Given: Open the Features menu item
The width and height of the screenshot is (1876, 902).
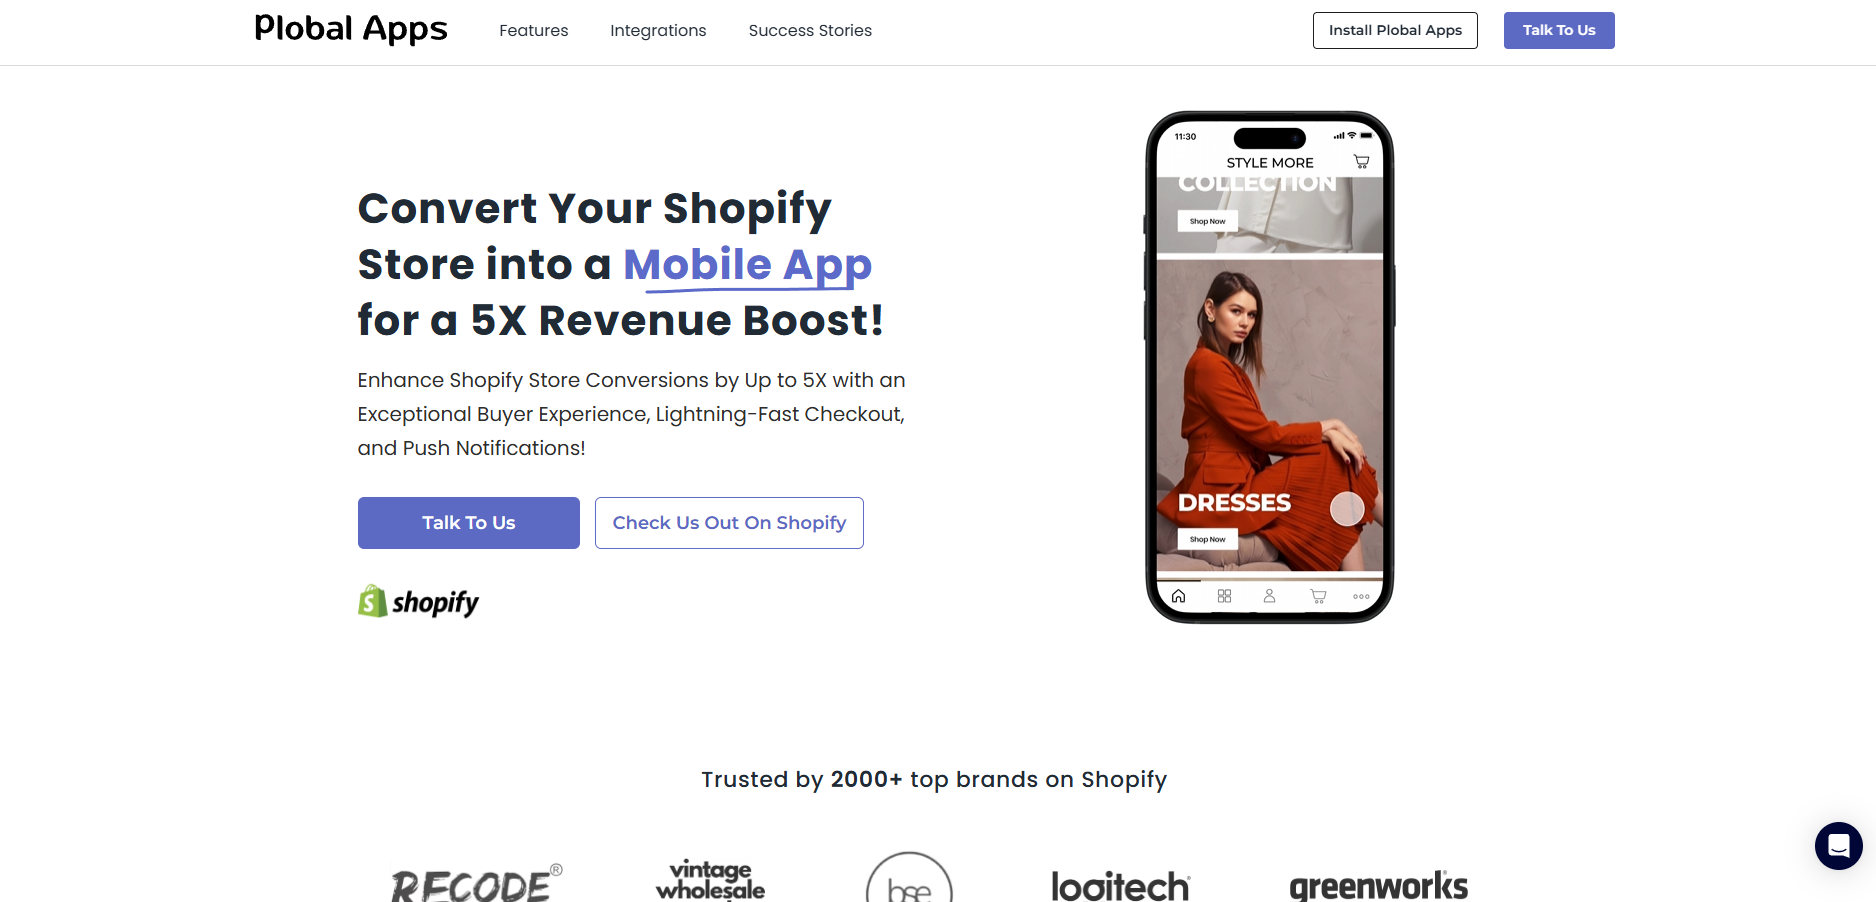Looking at the screenshot, I should (534, 31).
